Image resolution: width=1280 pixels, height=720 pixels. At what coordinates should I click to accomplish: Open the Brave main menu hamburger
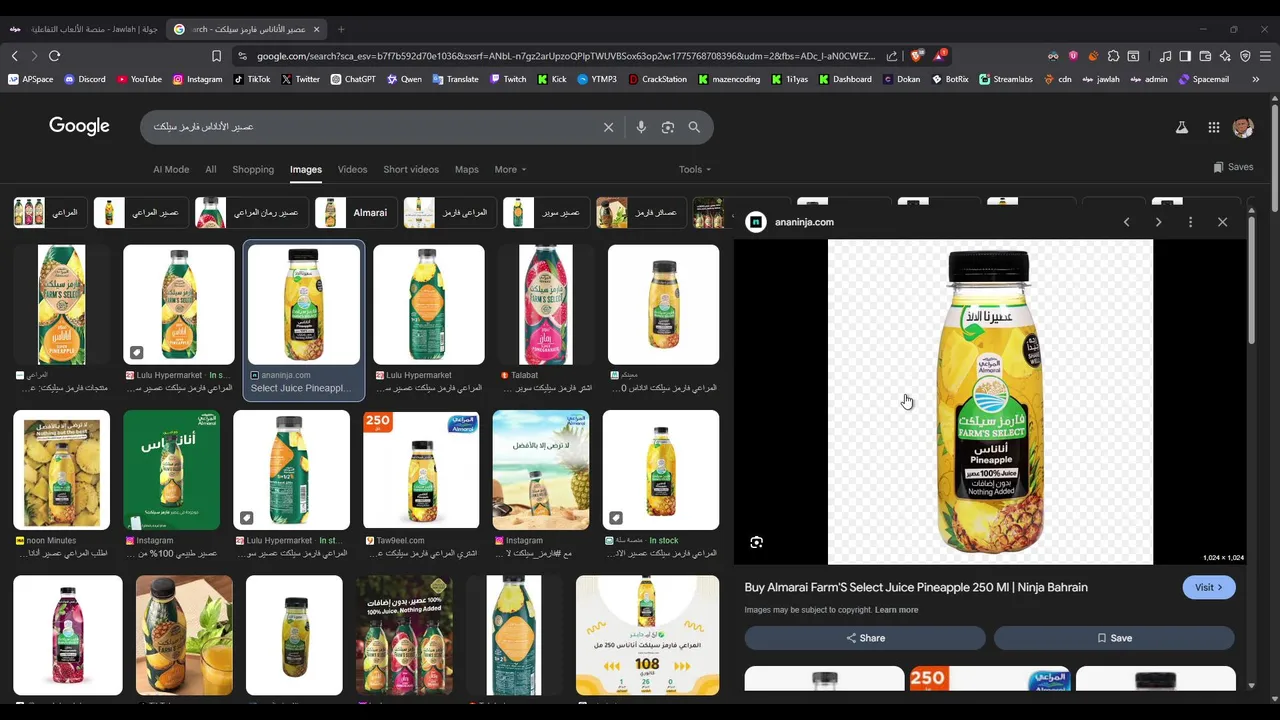click(1265, 56)
